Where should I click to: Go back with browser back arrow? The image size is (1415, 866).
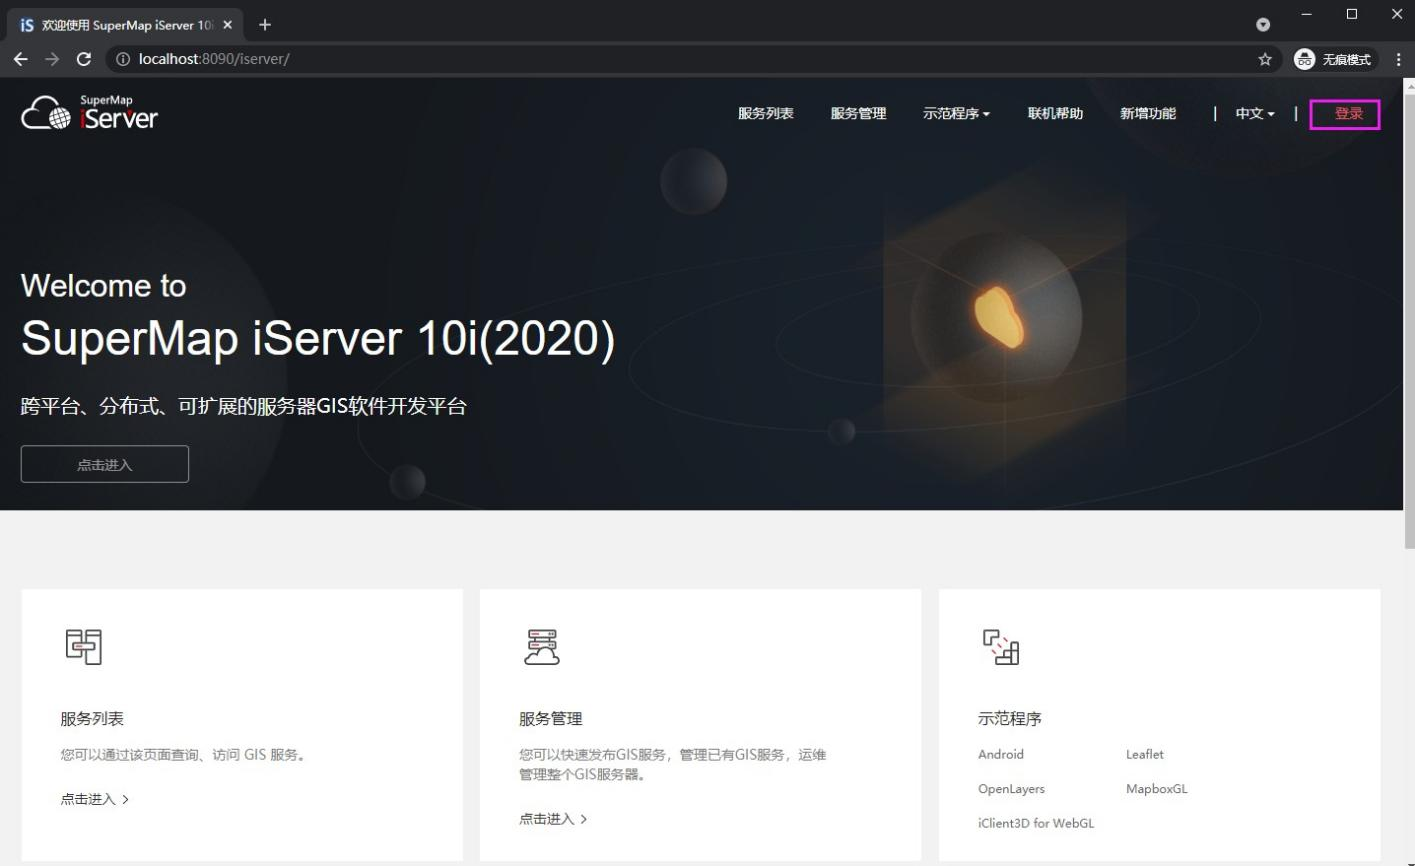coord(21,59)
